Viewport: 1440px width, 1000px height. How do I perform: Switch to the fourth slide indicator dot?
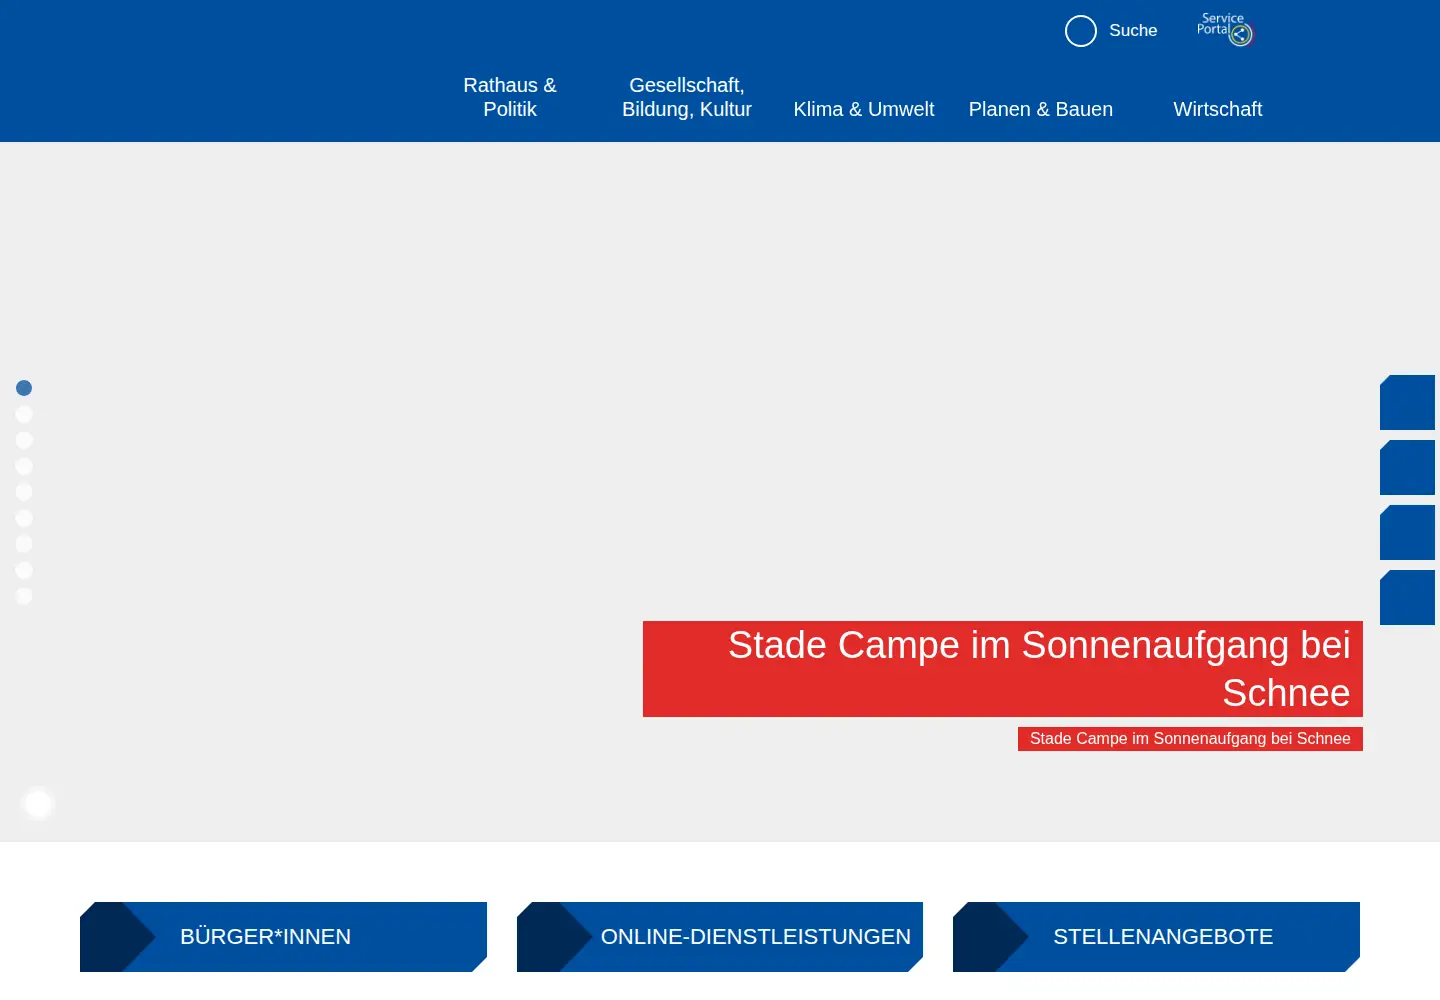24,466
